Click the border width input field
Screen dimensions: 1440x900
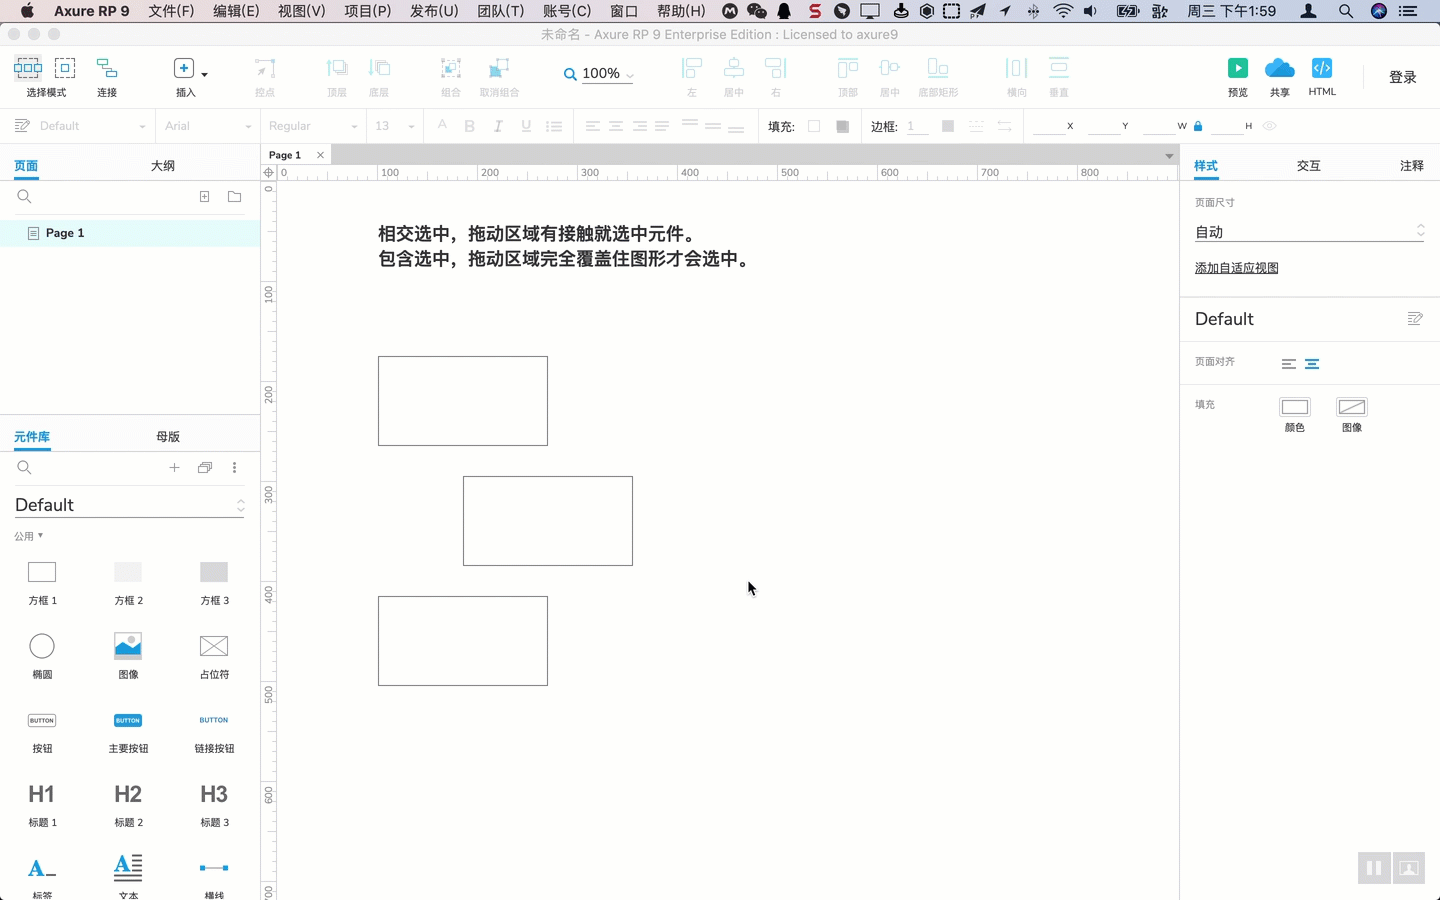click(x=917, y=126)
